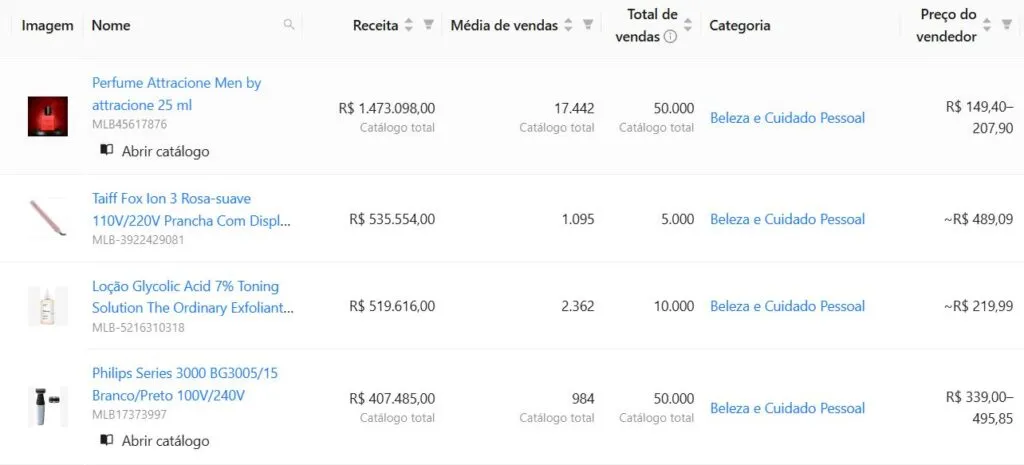The width and height of the screenshot is (1024, 465).
Task: Click the Taiff hair straightener thumbnail
Action: [x=47, y=218]
